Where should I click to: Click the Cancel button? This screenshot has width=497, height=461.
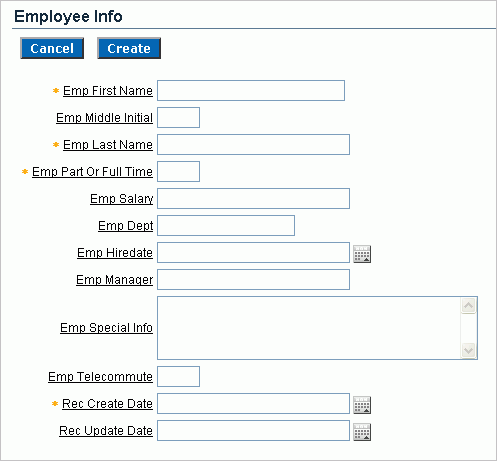[x=52, y=48]
